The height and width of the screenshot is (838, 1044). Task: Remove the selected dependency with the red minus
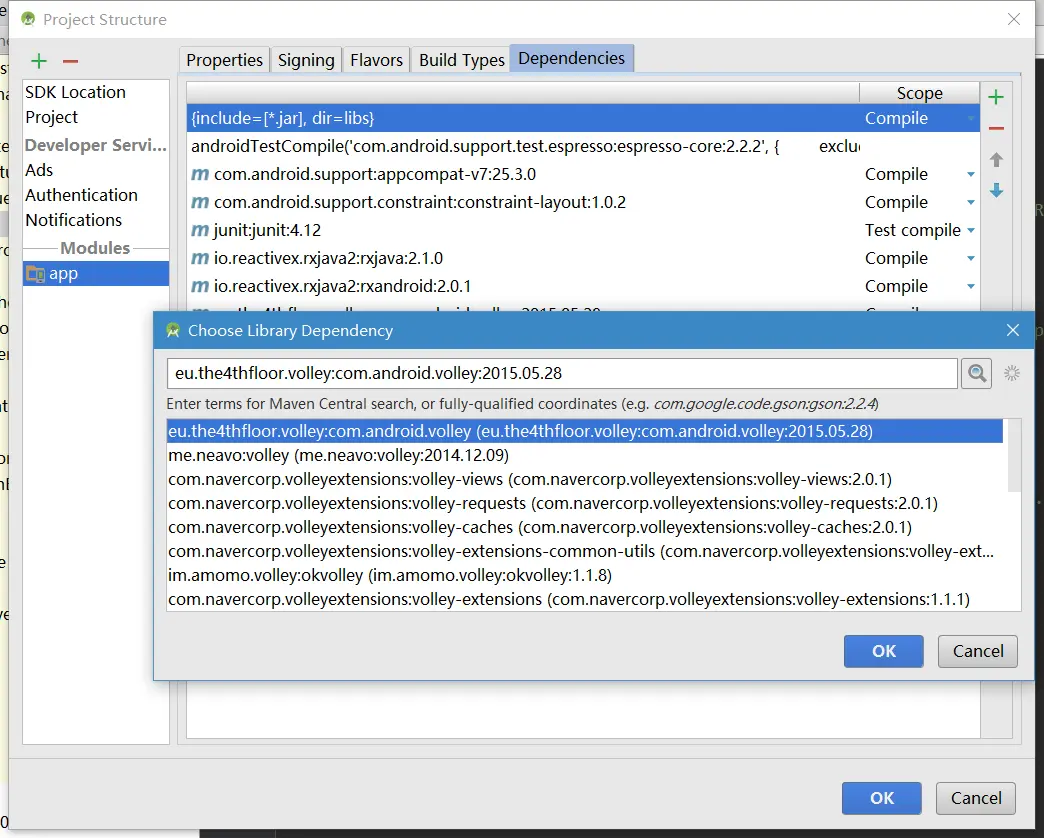996,128
